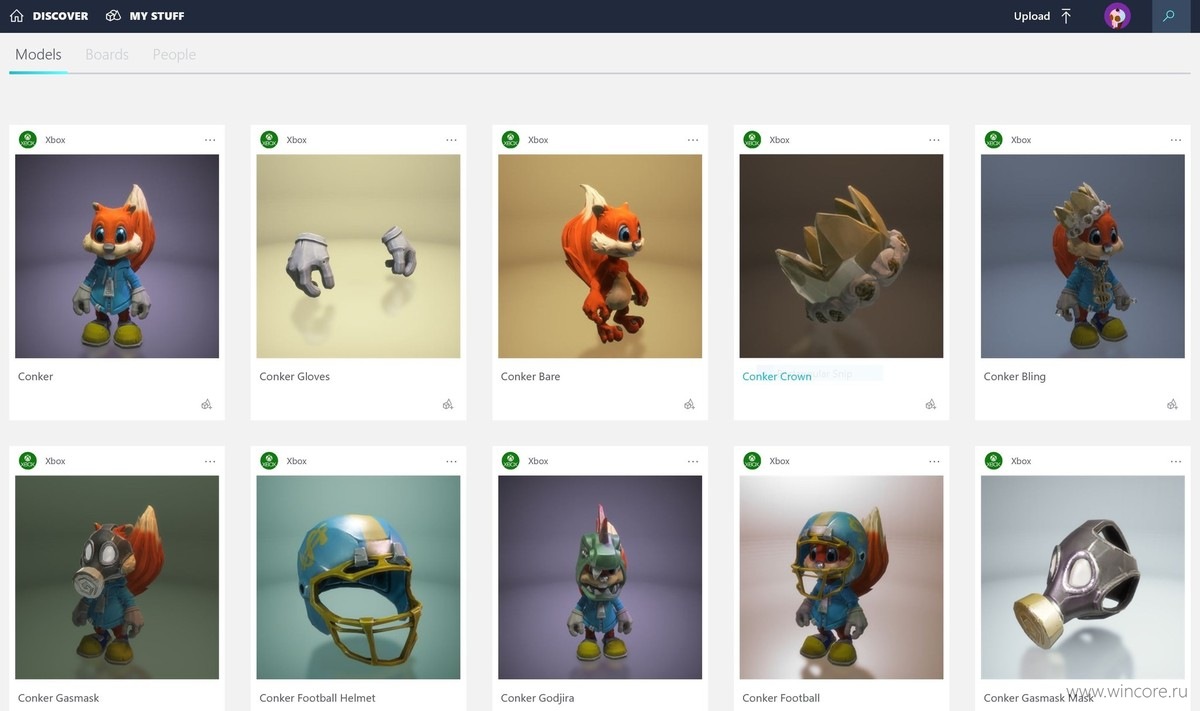Image resolution: width=1200 pixels, height=711 pixels.
Task: Switch to the Boards tab
Action: [x=107, y=54]
